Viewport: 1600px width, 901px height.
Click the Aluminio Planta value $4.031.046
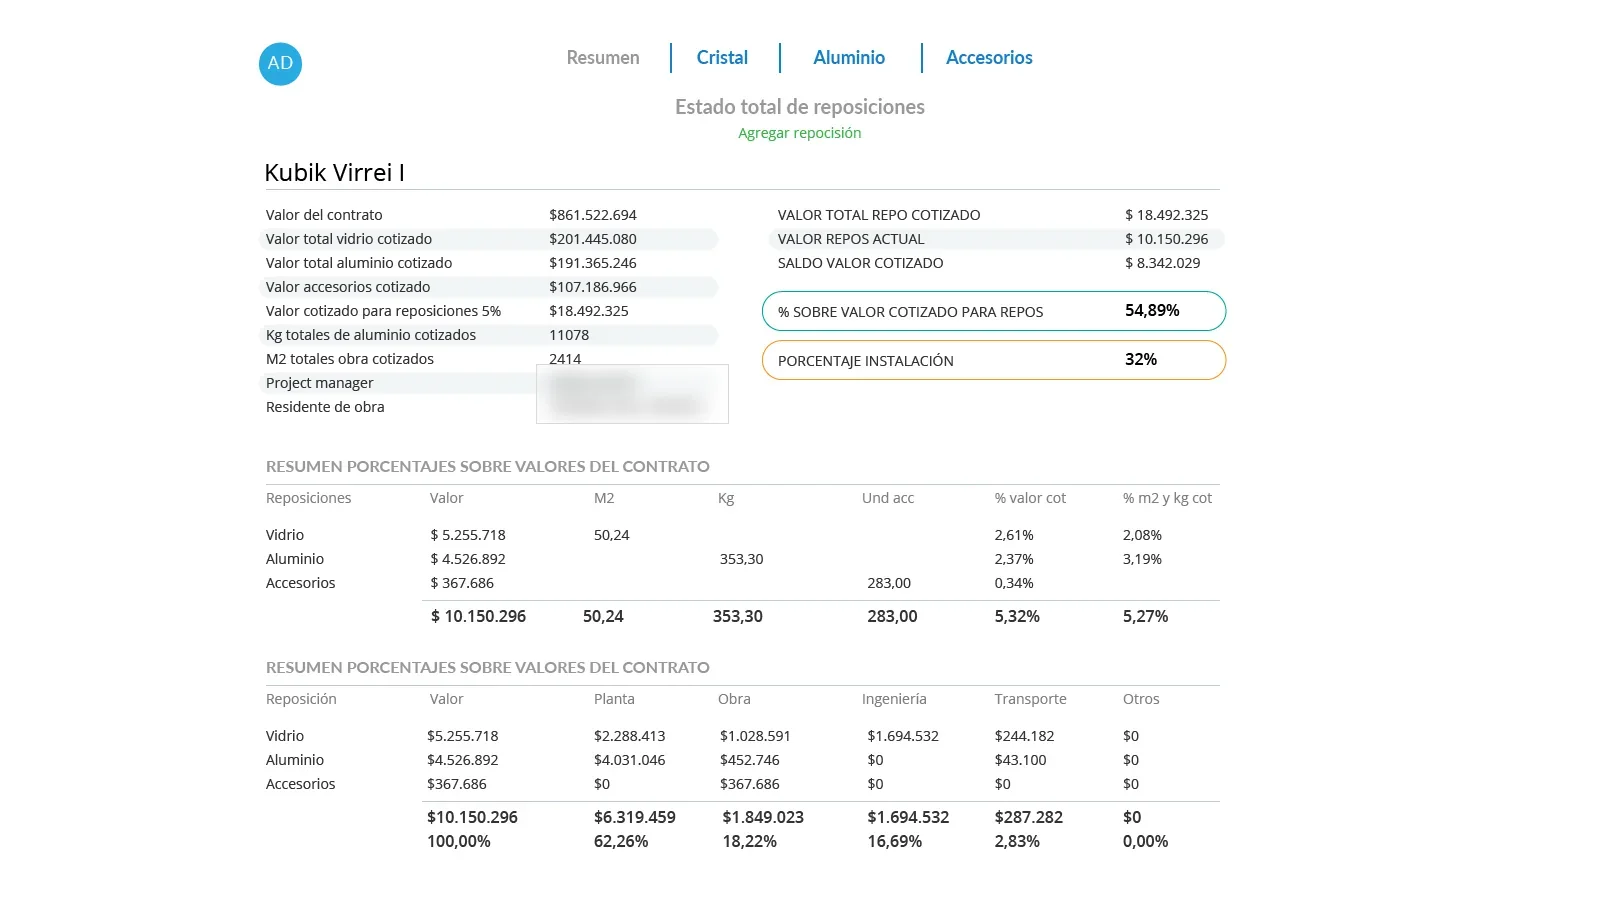click(630, 760)
